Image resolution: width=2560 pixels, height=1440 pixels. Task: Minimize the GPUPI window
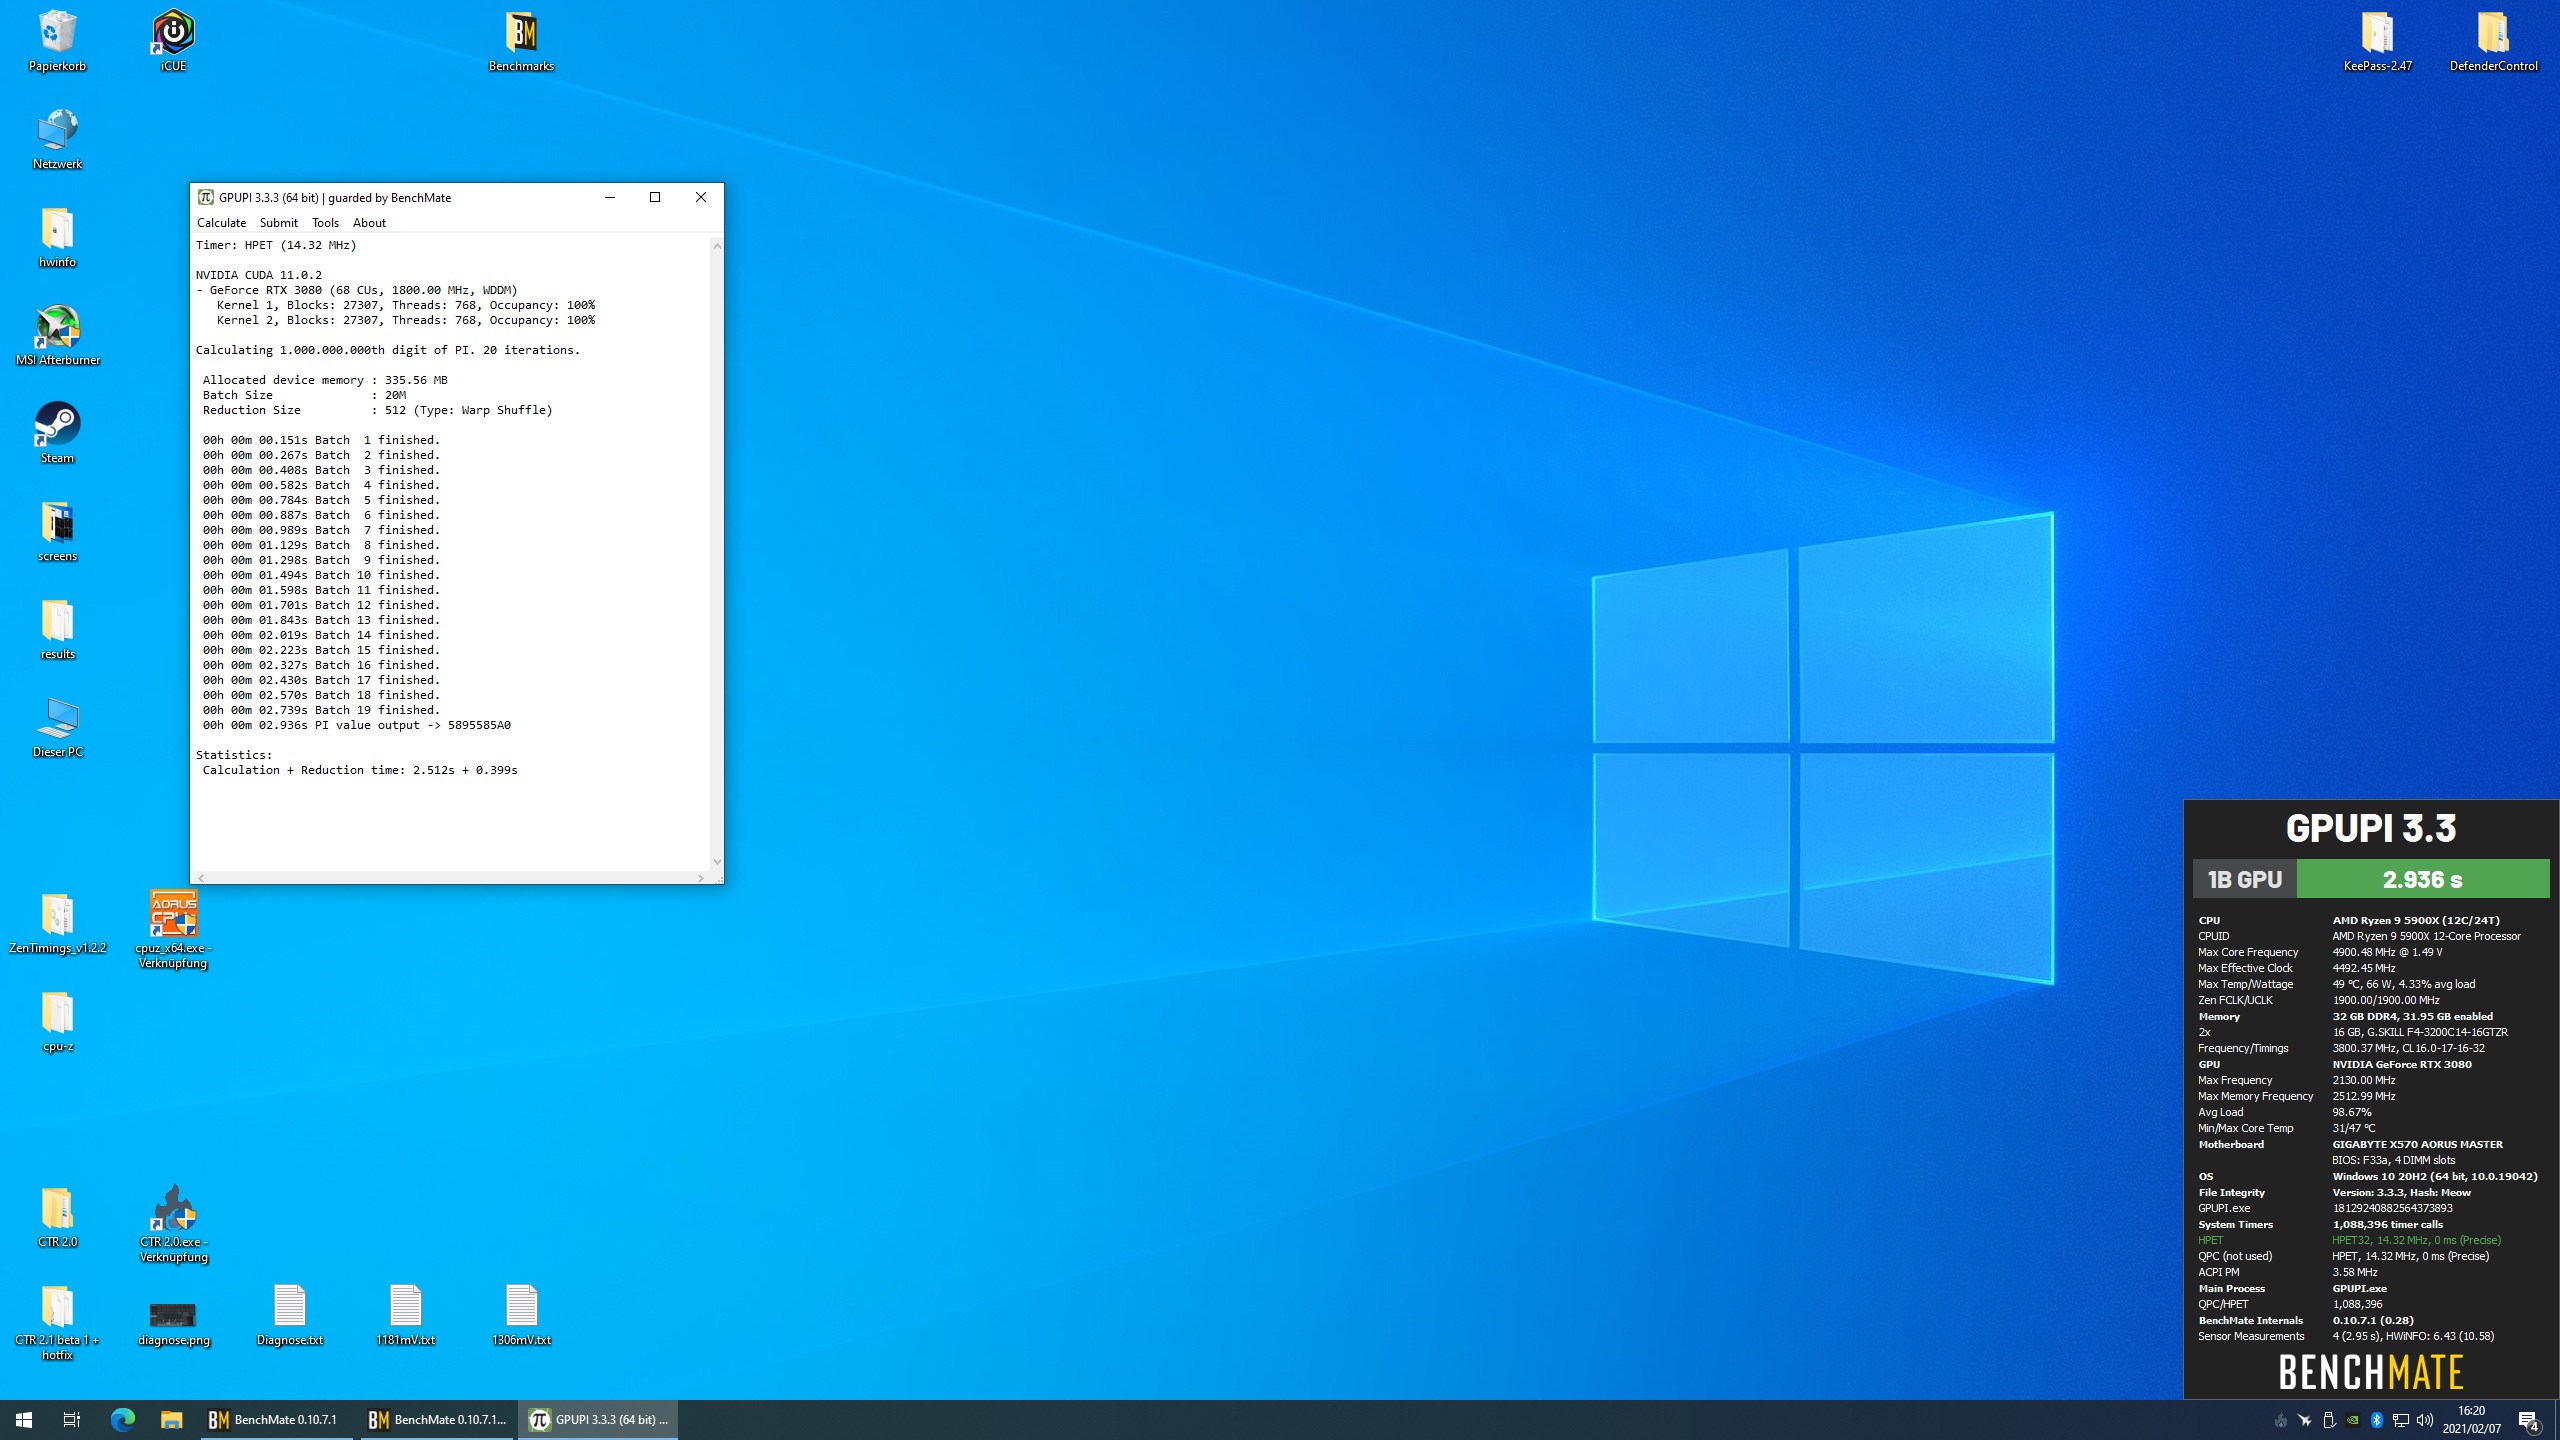609,197
